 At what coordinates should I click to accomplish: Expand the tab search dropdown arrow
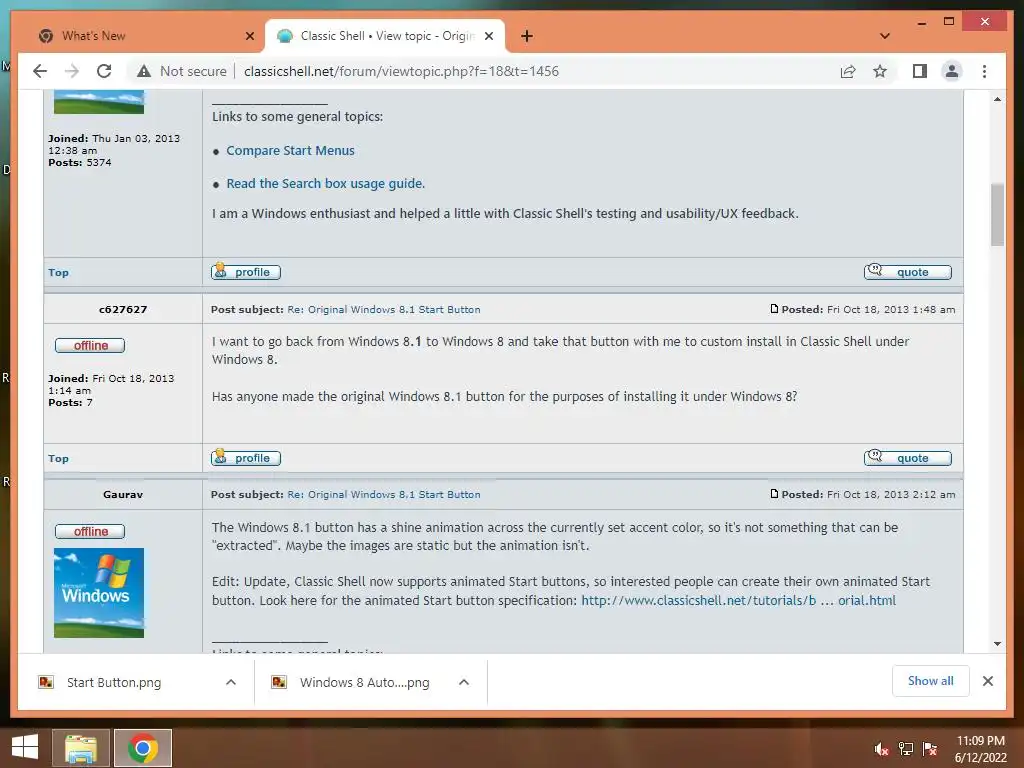tap(885, 36)
